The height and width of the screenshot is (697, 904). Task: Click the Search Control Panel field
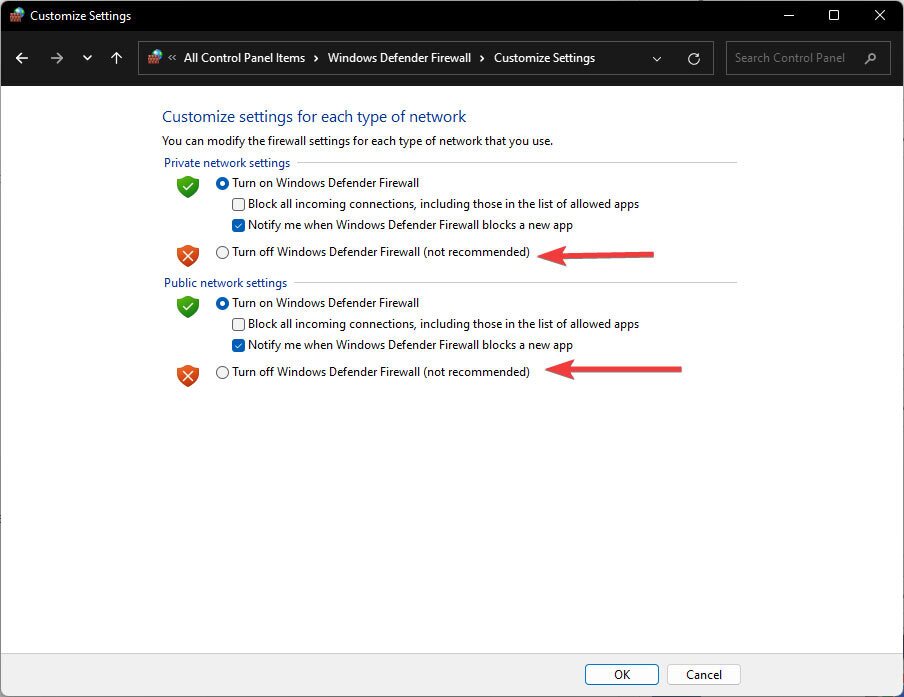pos(808,58)
